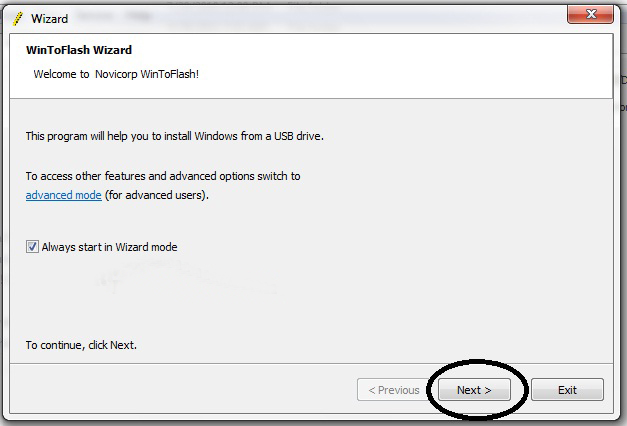Viewport: 627px width, 426px height.
Task: Click the Exit button
Action: point(567,390)
